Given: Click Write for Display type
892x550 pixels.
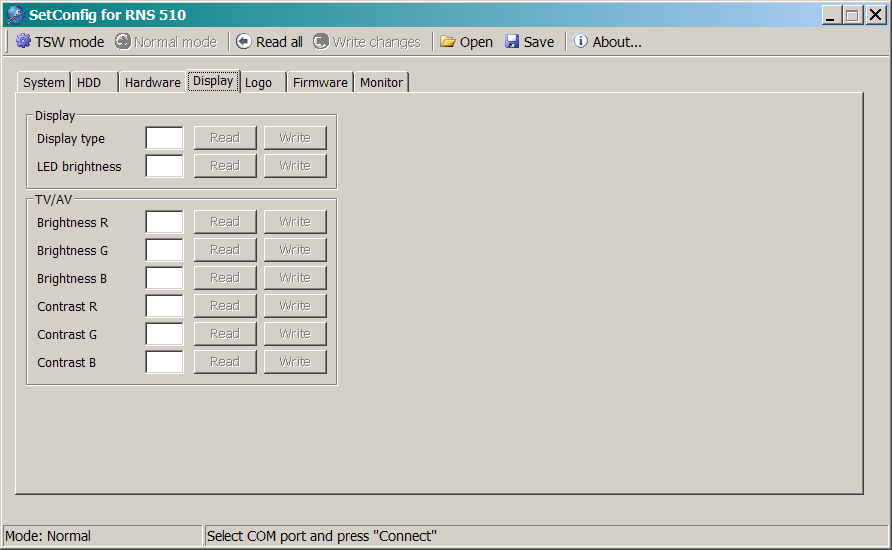Looking at the screenshot, I should click(x=295, y=138).
